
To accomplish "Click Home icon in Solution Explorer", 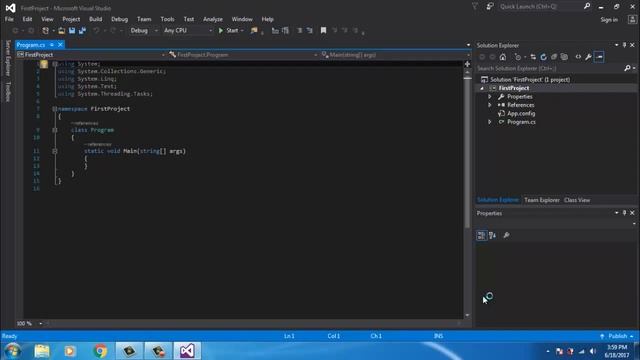I will click(x=503, y=57).
